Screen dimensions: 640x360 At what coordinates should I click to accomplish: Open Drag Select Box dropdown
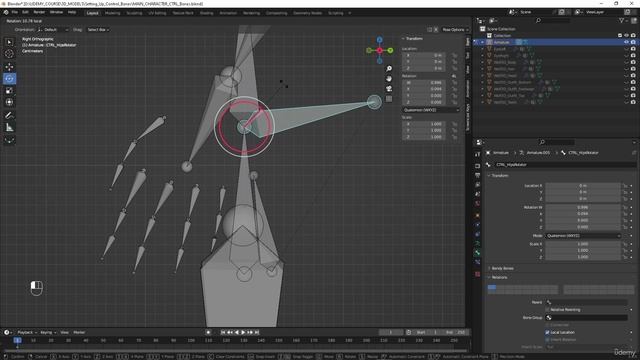[x=98, y=29]
